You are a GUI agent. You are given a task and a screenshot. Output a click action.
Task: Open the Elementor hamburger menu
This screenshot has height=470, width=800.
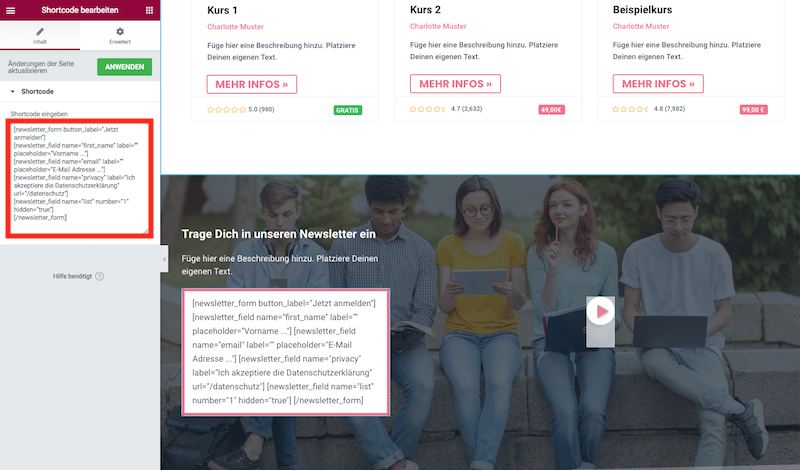click(10, 10)
